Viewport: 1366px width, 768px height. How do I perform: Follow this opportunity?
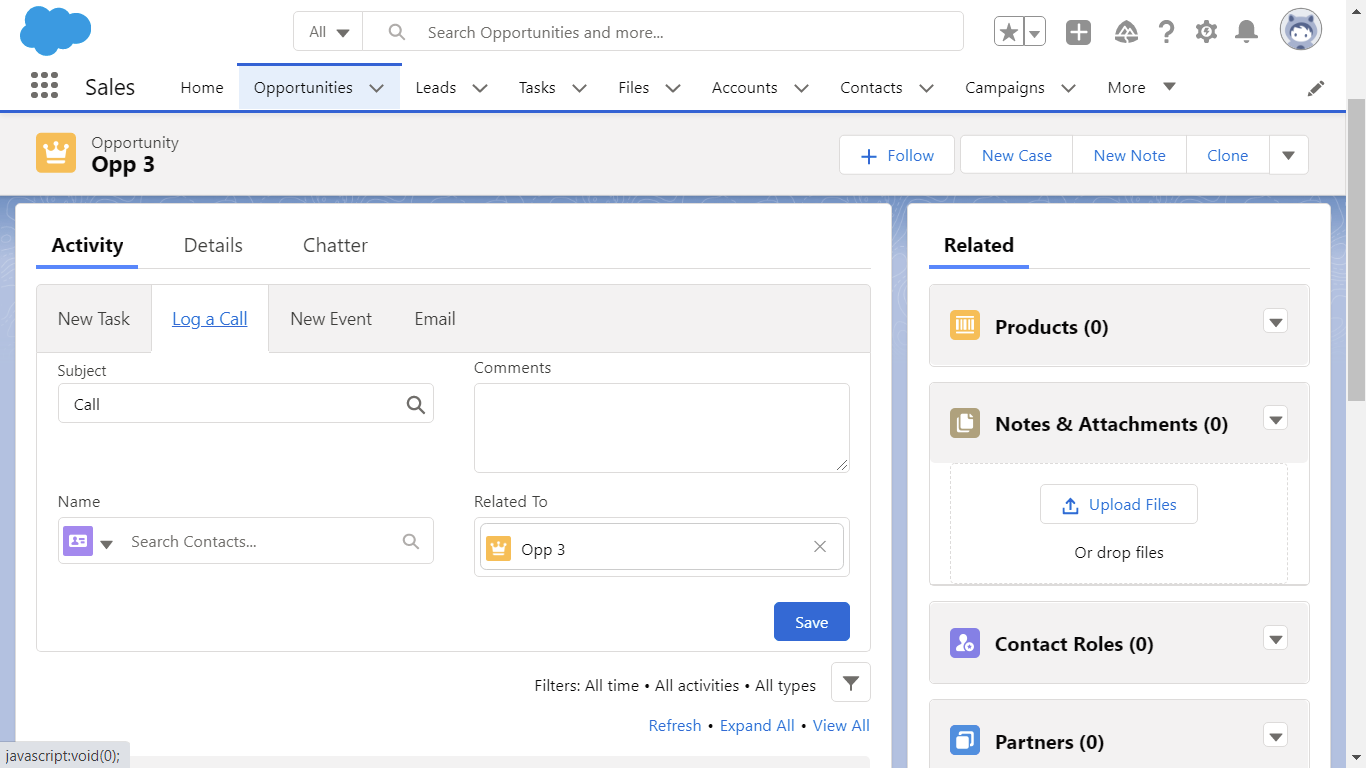pos(897,155)
